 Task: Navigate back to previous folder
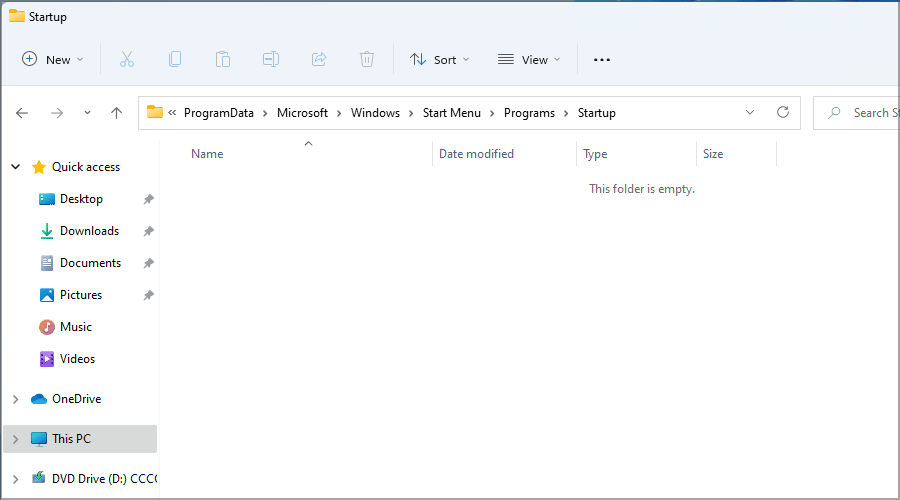[22, 113]
